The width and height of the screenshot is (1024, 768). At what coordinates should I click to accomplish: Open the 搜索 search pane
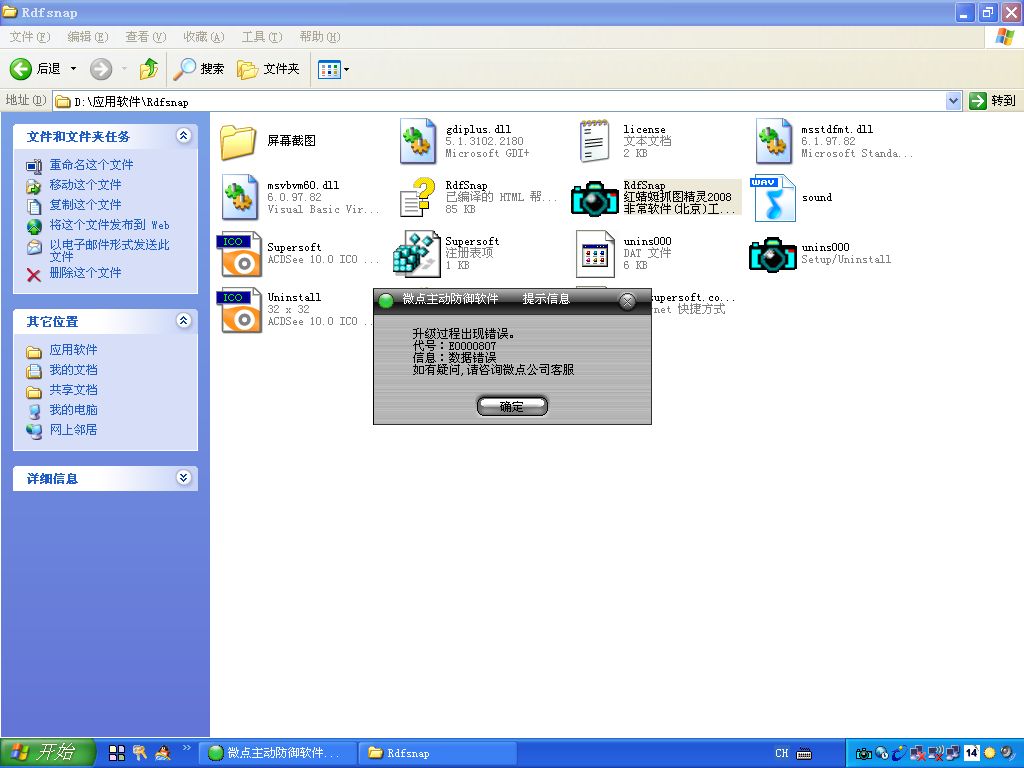(x=199, y=69)
